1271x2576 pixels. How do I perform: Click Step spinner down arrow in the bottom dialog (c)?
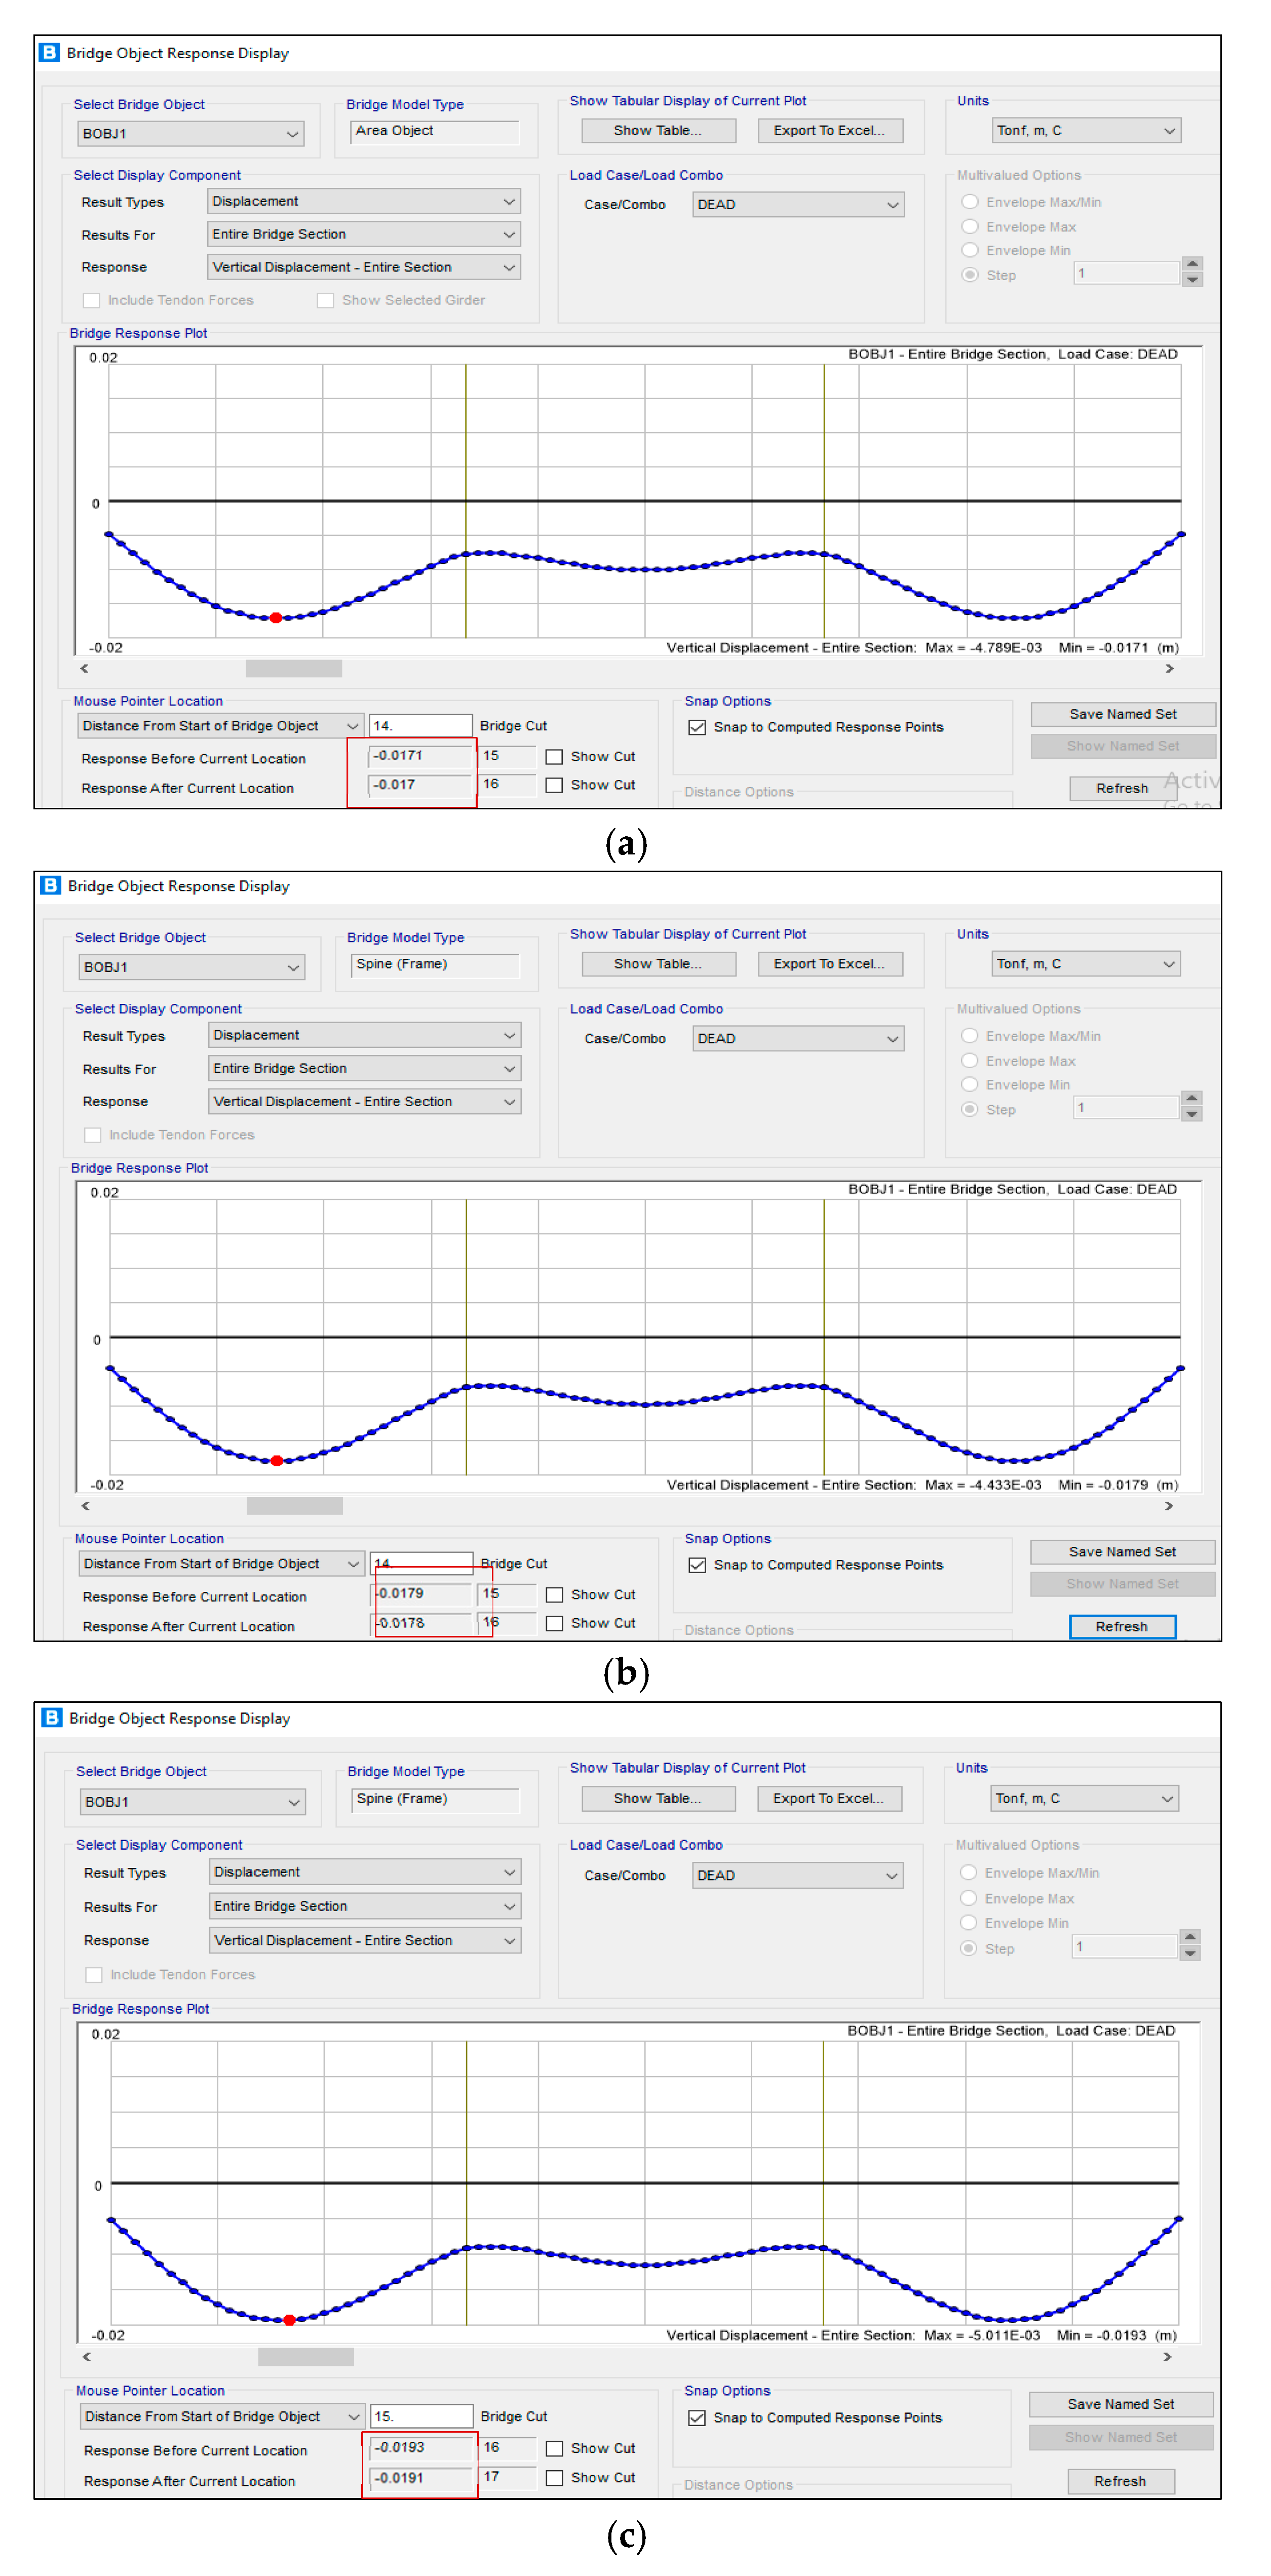1189,1953
